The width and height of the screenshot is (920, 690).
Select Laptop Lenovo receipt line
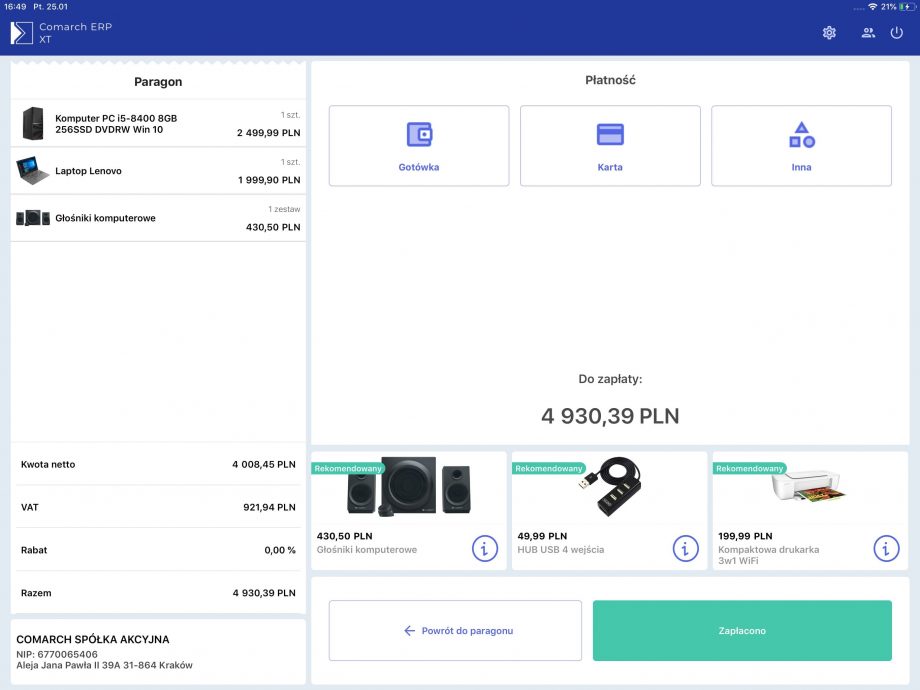tap(158, 171)
